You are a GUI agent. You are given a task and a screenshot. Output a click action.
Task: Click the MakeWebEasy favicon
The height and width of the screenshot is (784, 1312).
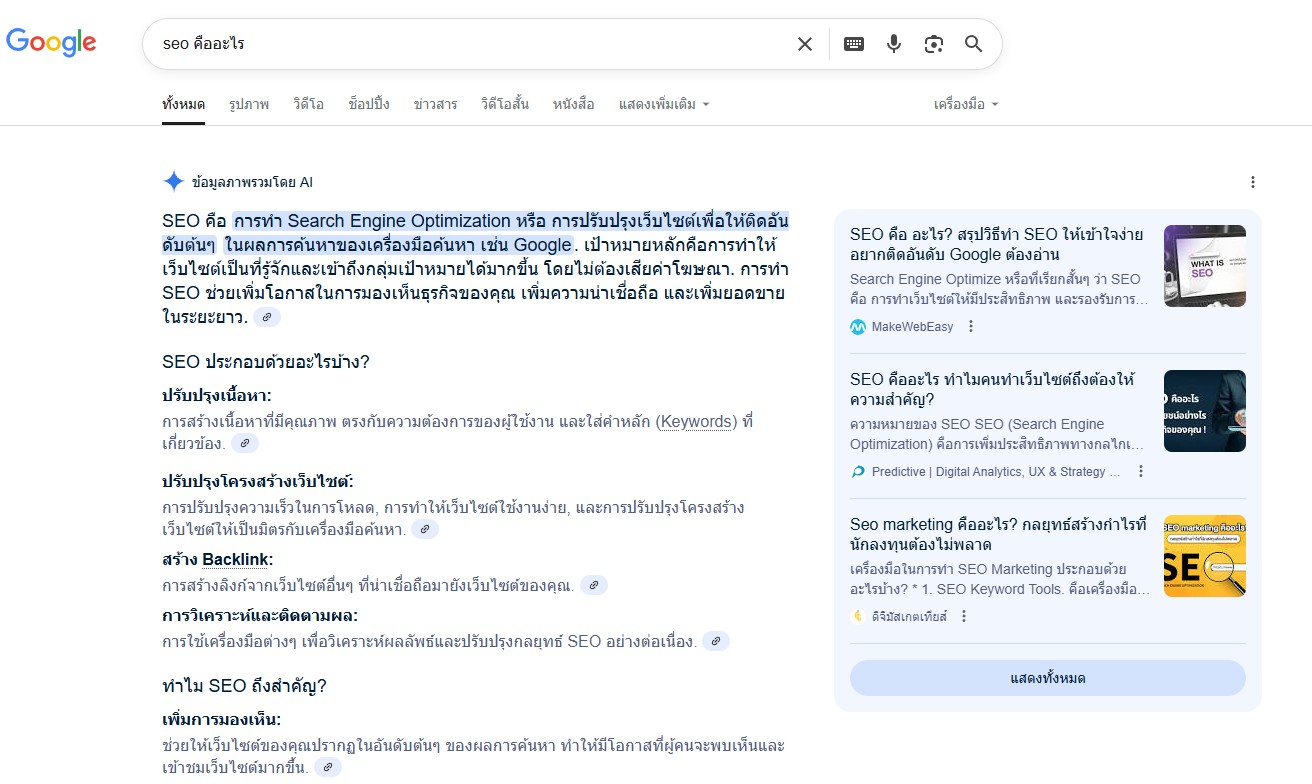(858, 326)
